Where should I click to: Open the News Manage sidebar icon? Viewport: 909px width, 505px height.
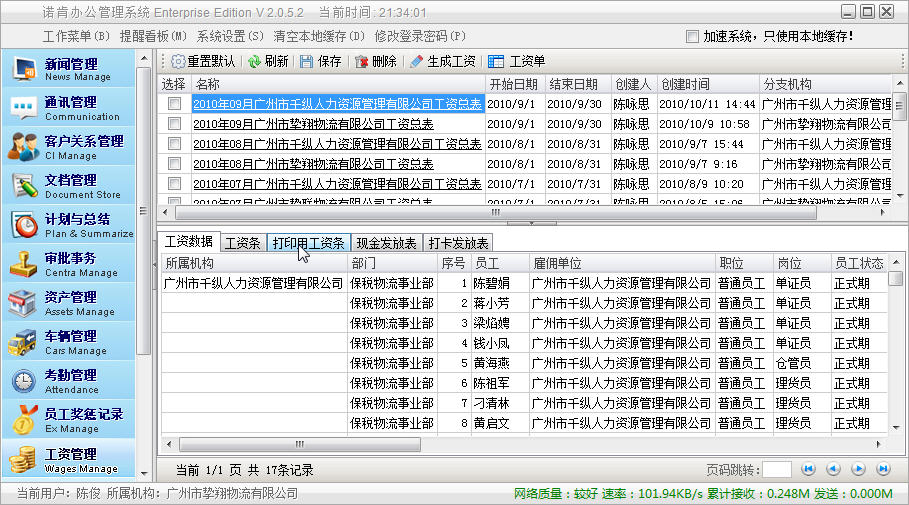coord(23,69)
